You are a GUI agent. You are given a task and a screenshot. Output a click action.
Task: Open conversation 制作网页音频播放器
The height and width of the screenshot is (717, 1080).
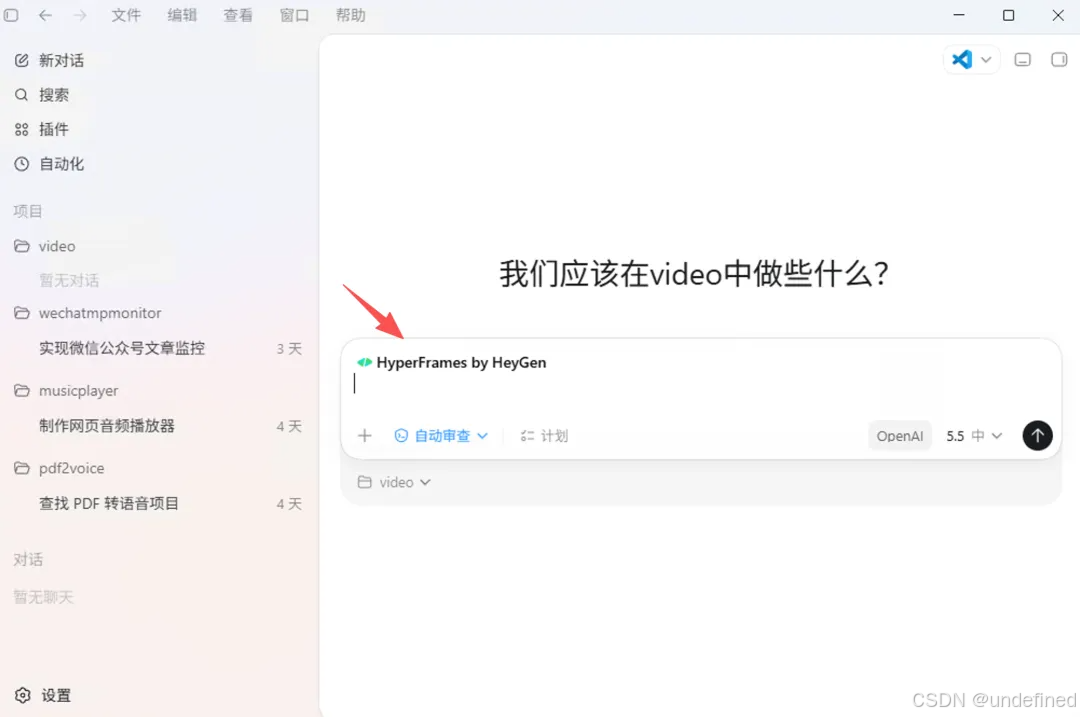(107, 426)
